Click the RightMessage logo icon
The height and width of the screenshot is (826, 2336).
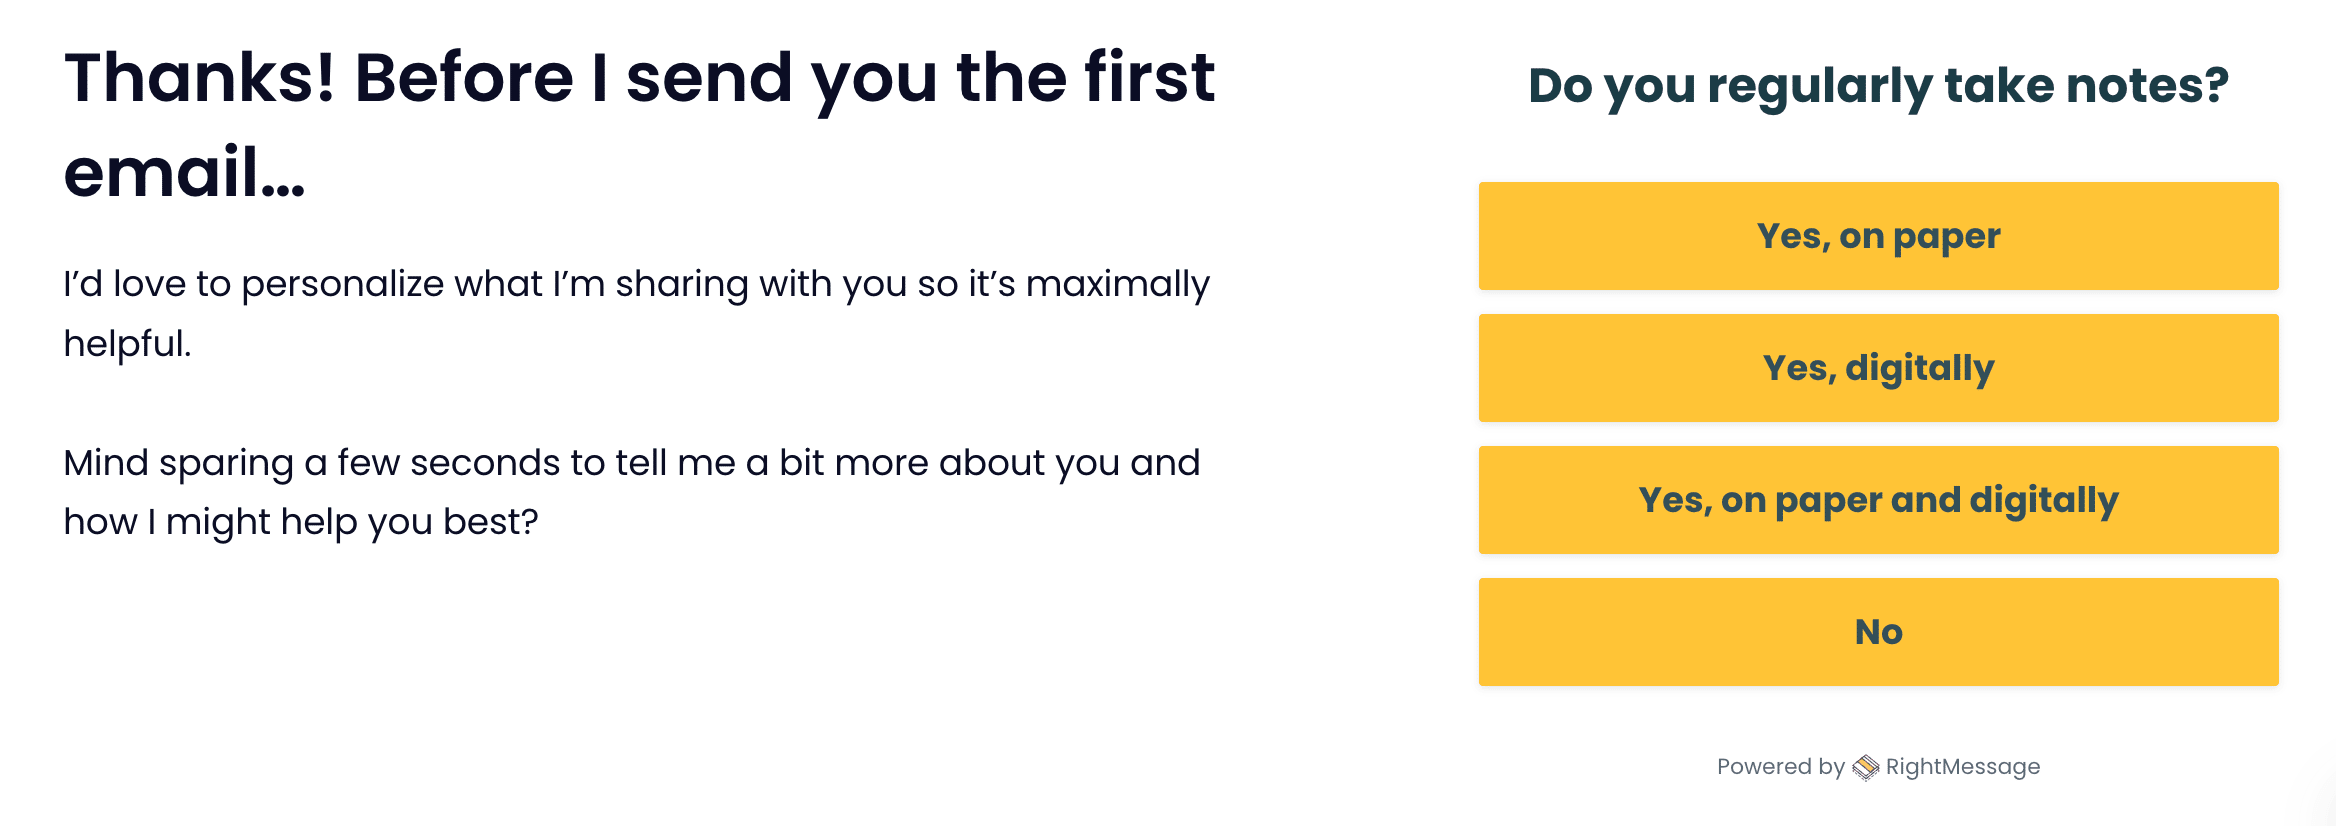point(1865,767)
